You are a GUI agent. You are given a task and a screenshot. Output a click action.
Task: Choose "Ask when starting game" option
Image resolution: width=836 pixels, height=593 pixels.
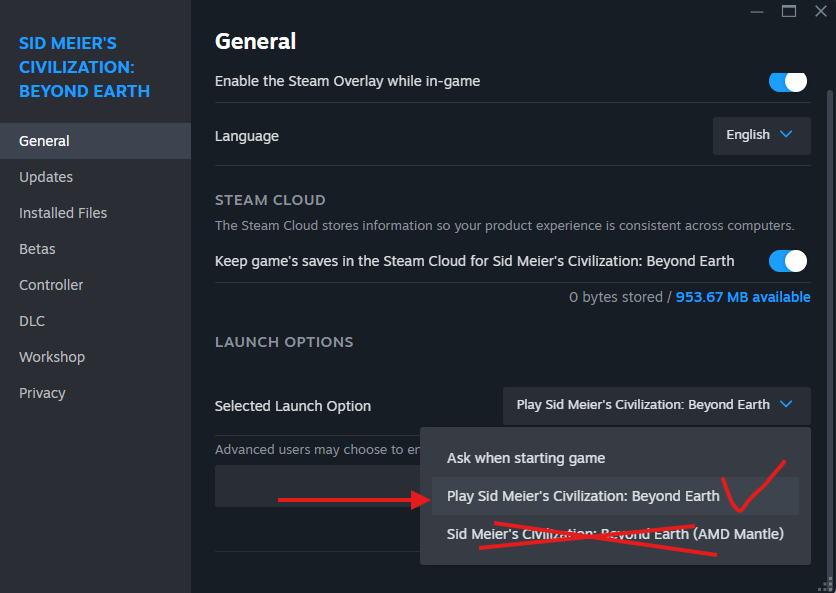(x=526, y=458)
